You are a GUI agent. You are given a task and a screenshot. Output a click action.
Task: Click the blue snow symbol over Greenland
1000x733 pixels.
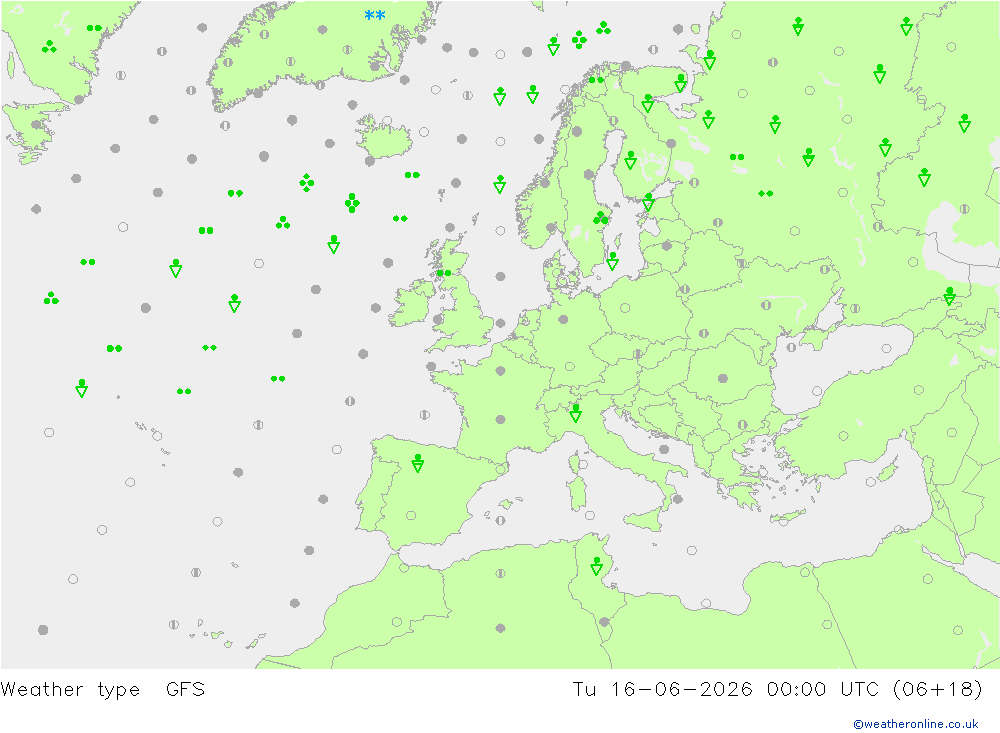pos(374,15)
